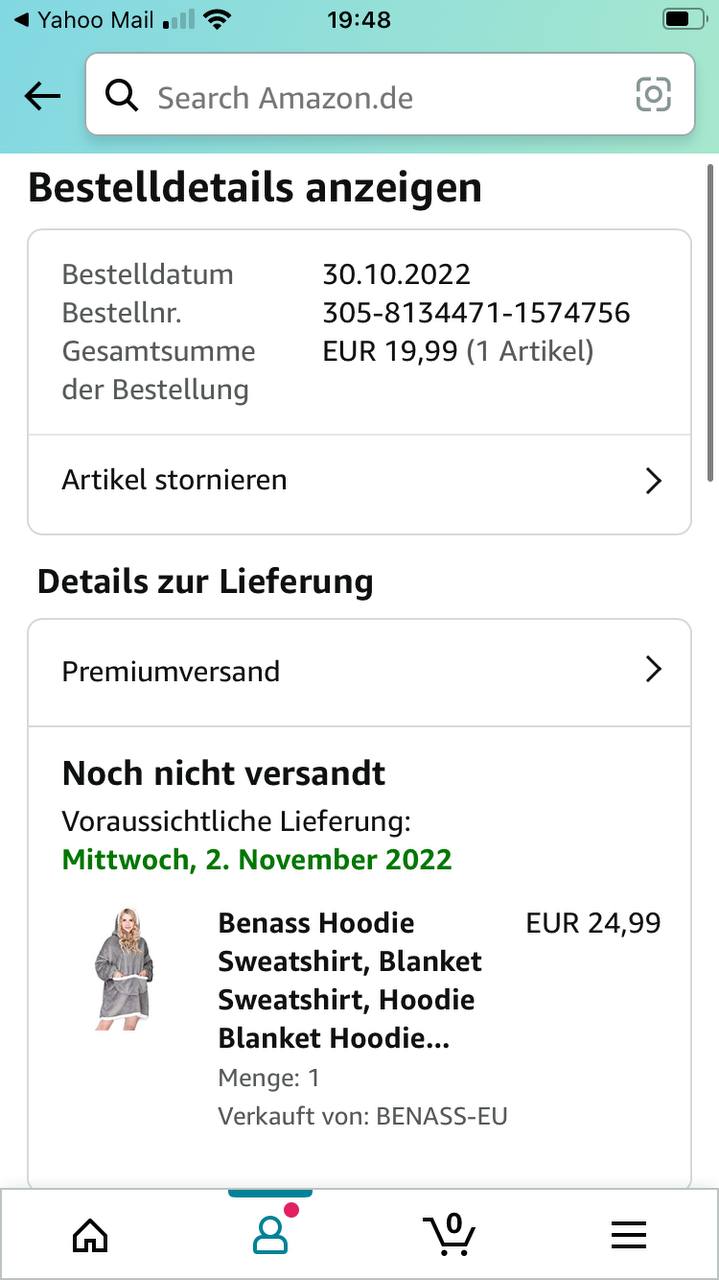Tap the battery indicator in status bar
Viewport: 719px width, 1280px height.
[x=684, y=19]
